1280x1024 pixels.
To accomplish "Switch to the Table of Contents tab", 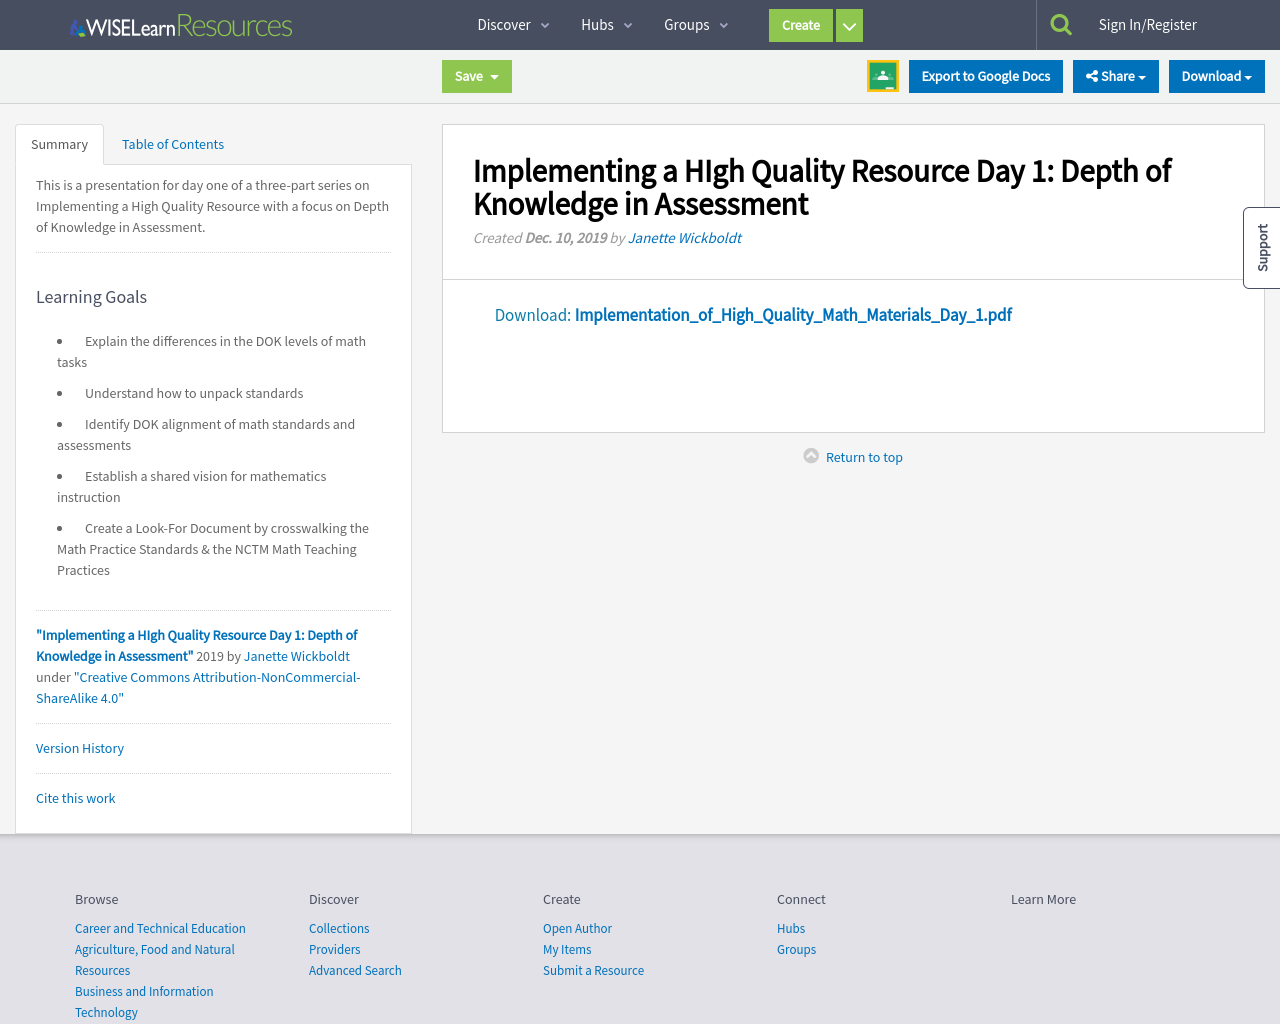I will pos(173,144).
